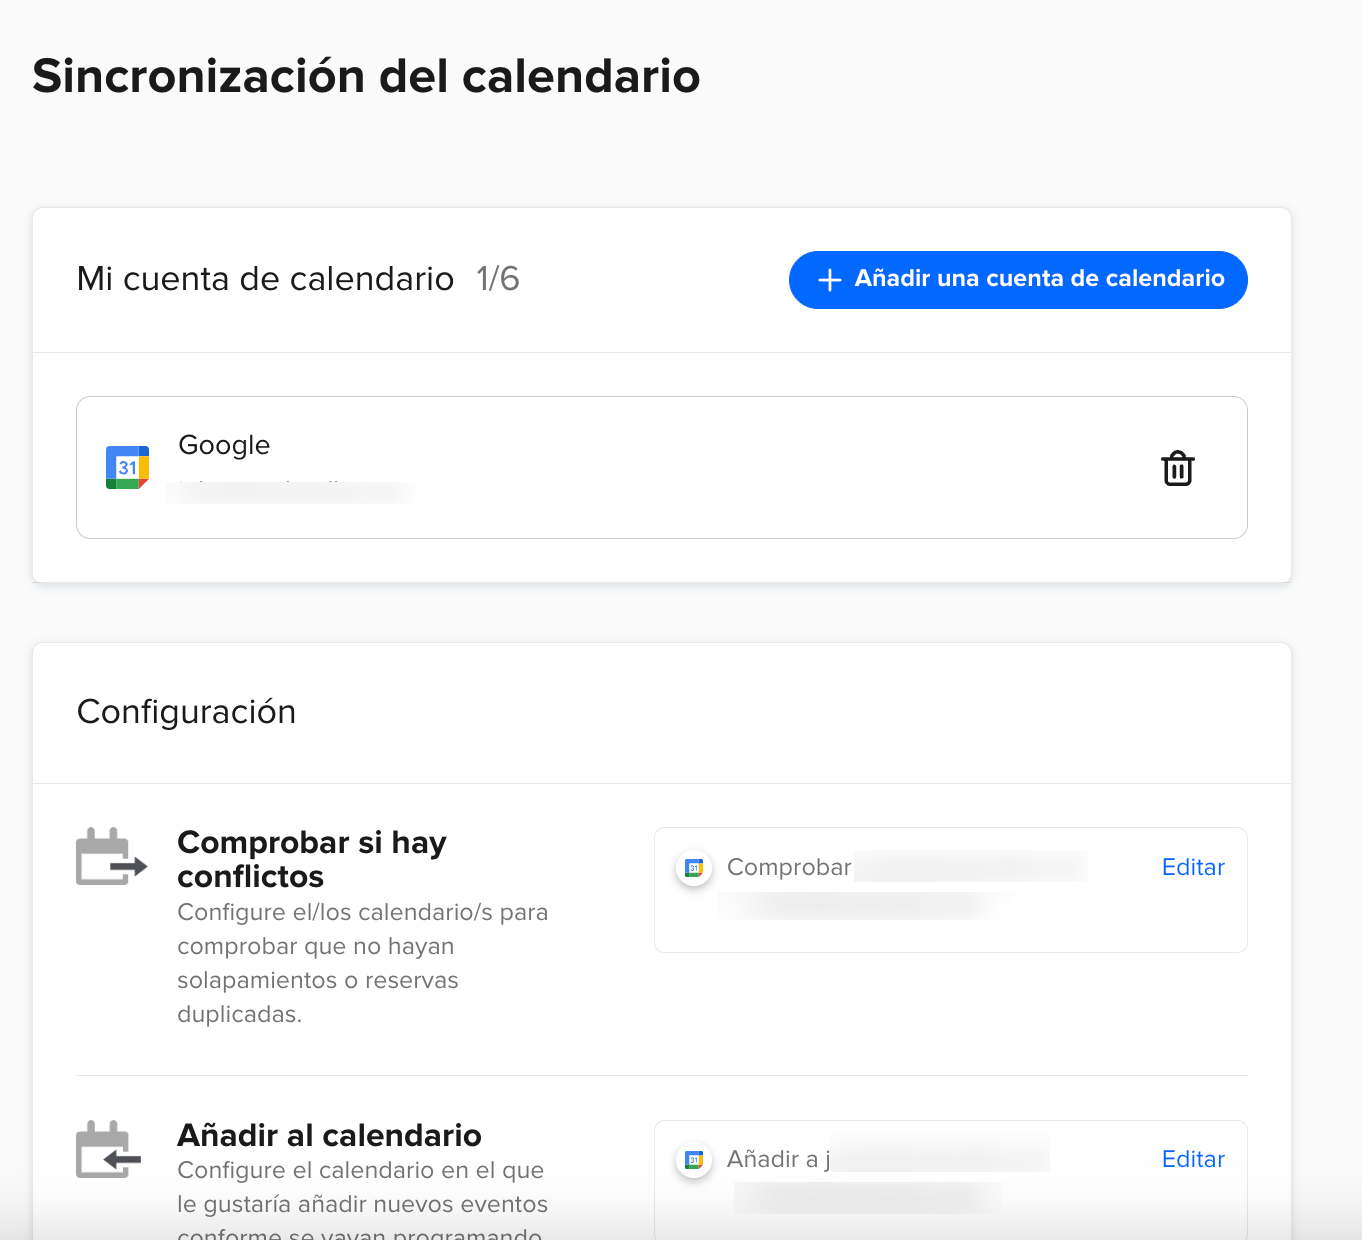Click the Añadir al calendario heading

[329, 1135]
